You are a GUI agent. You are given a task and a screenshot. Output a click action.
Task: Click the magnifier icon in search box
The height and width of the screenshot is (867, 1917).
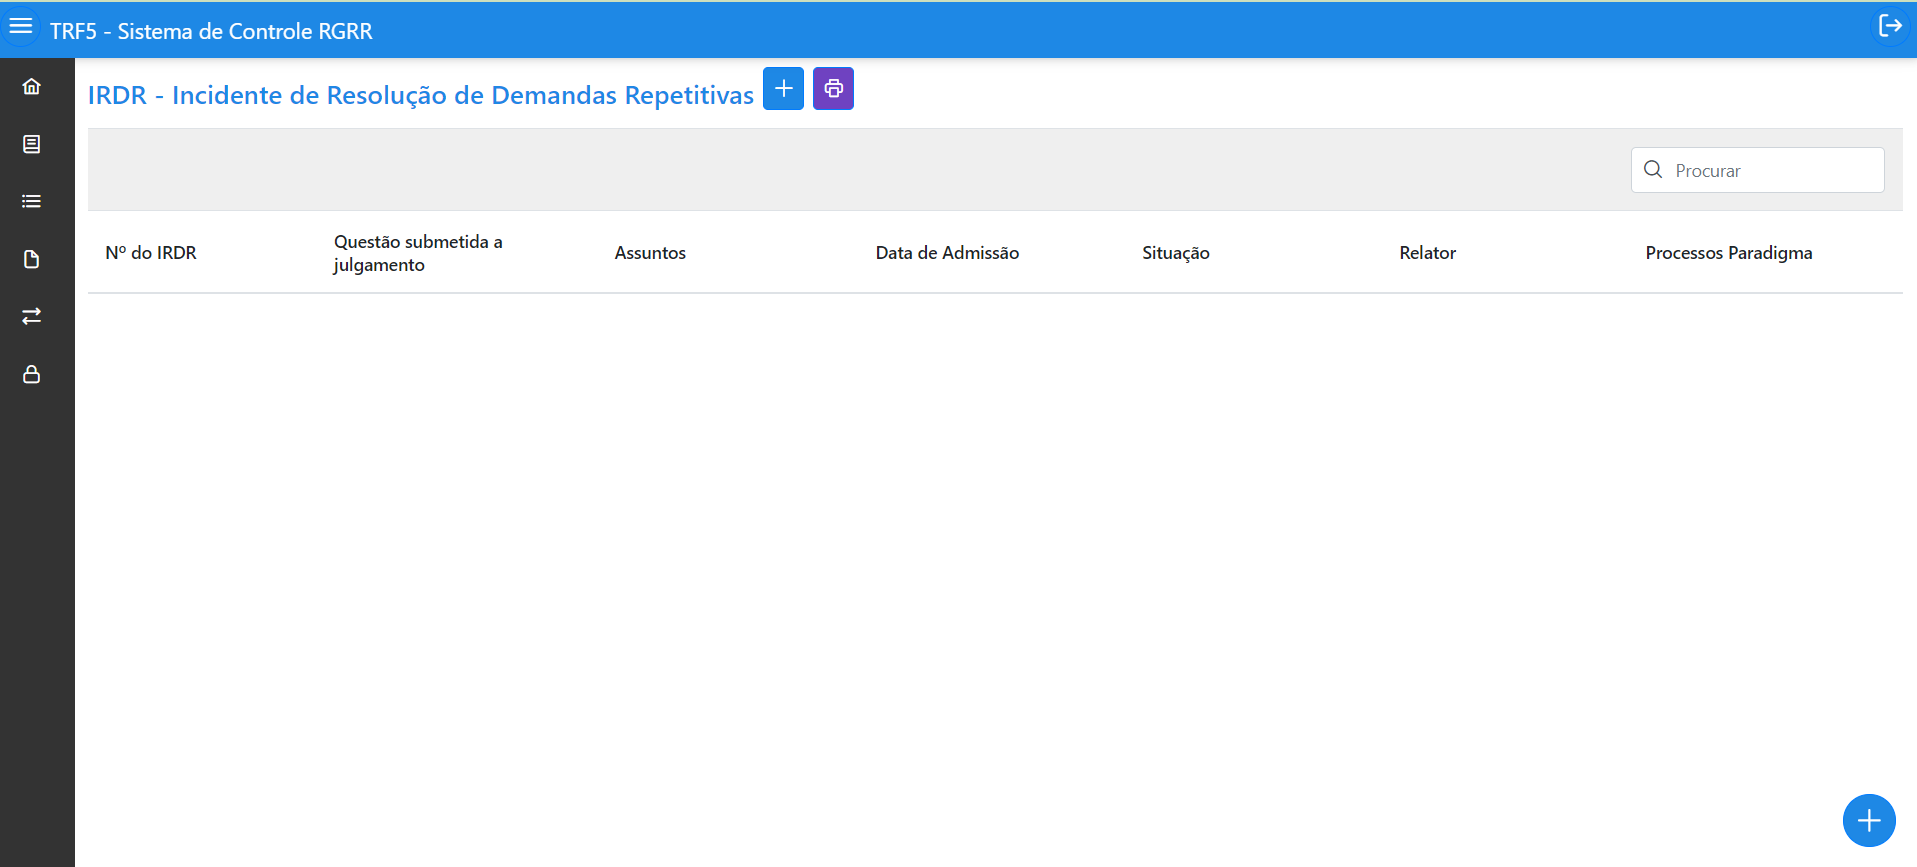coord(1653,170)
